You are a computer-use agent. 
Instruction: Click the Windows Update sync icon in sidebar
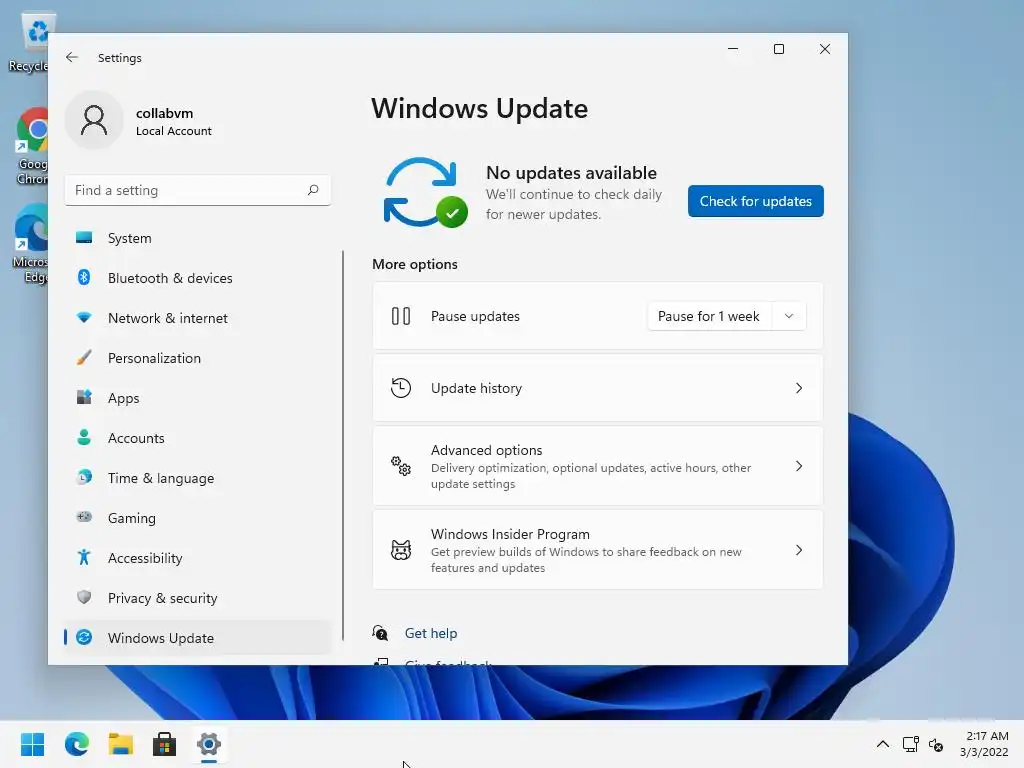[84, 637]
